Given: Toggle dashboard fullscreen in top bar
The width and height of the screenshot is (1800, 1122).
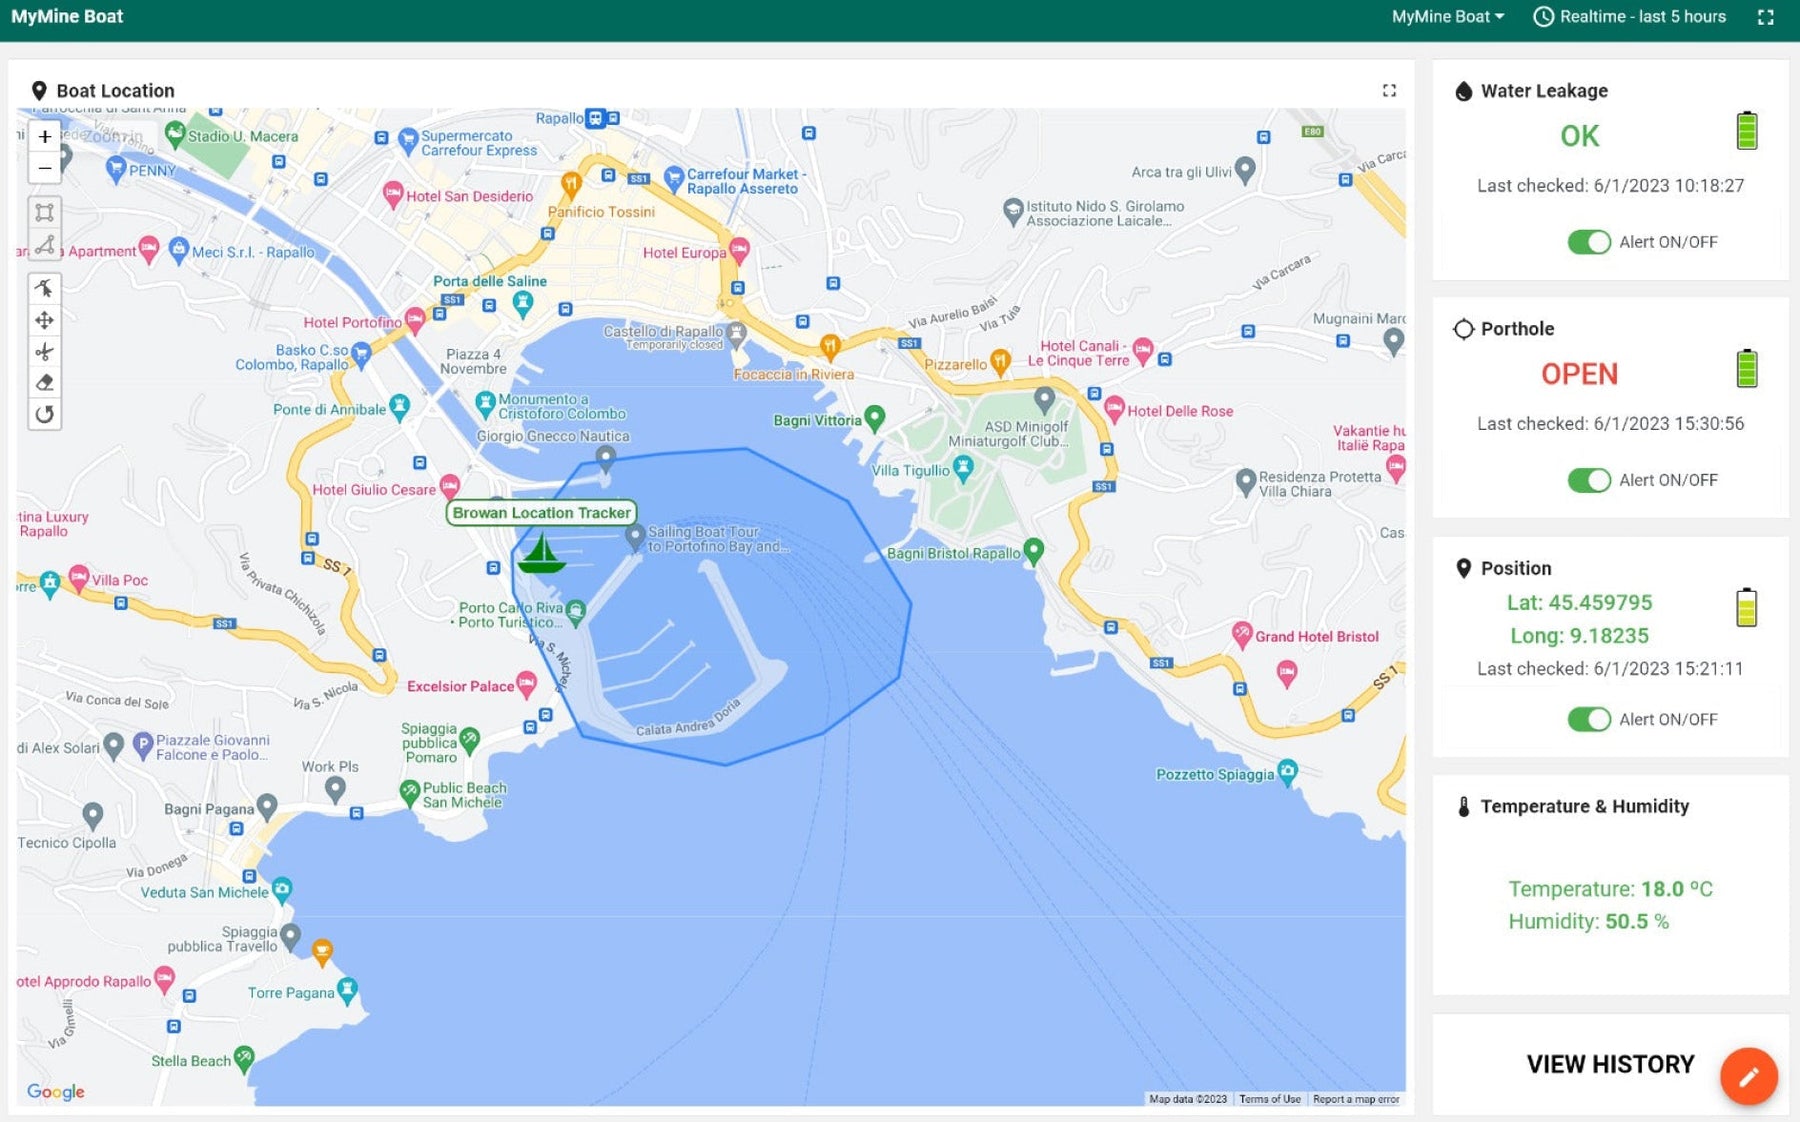Looking at the screenshot, I should (x=1766, y=17).
